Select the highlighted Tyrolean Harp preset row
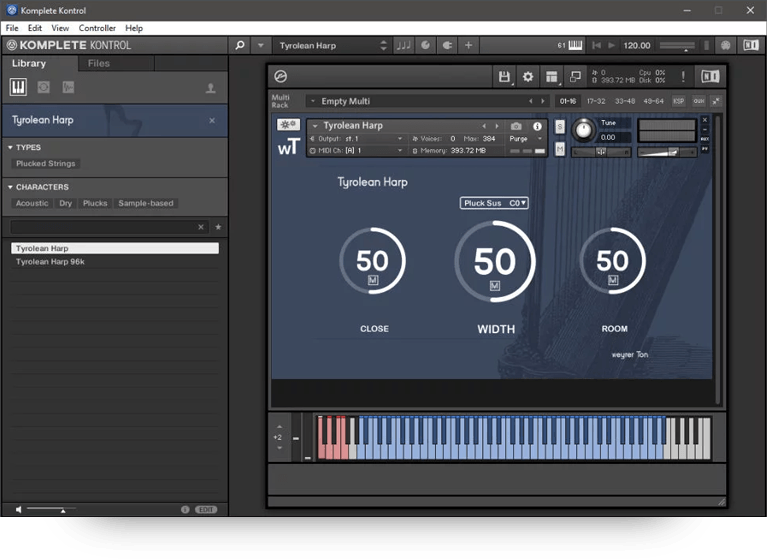 pos(114,248)
